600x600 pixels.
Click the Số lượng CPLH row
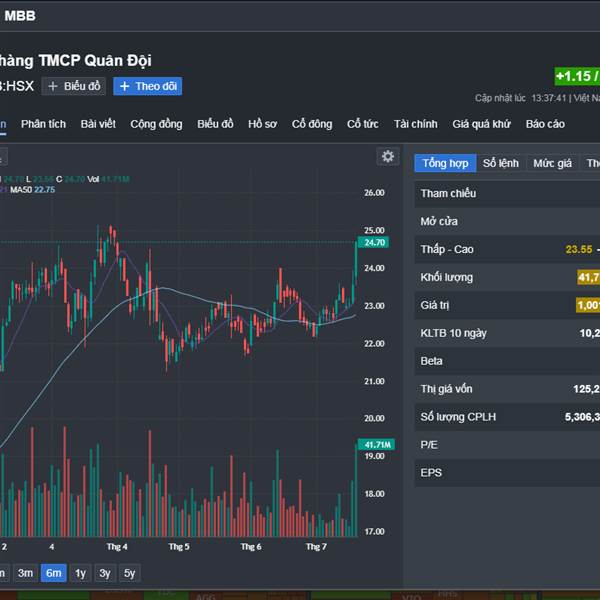[507, 417]
